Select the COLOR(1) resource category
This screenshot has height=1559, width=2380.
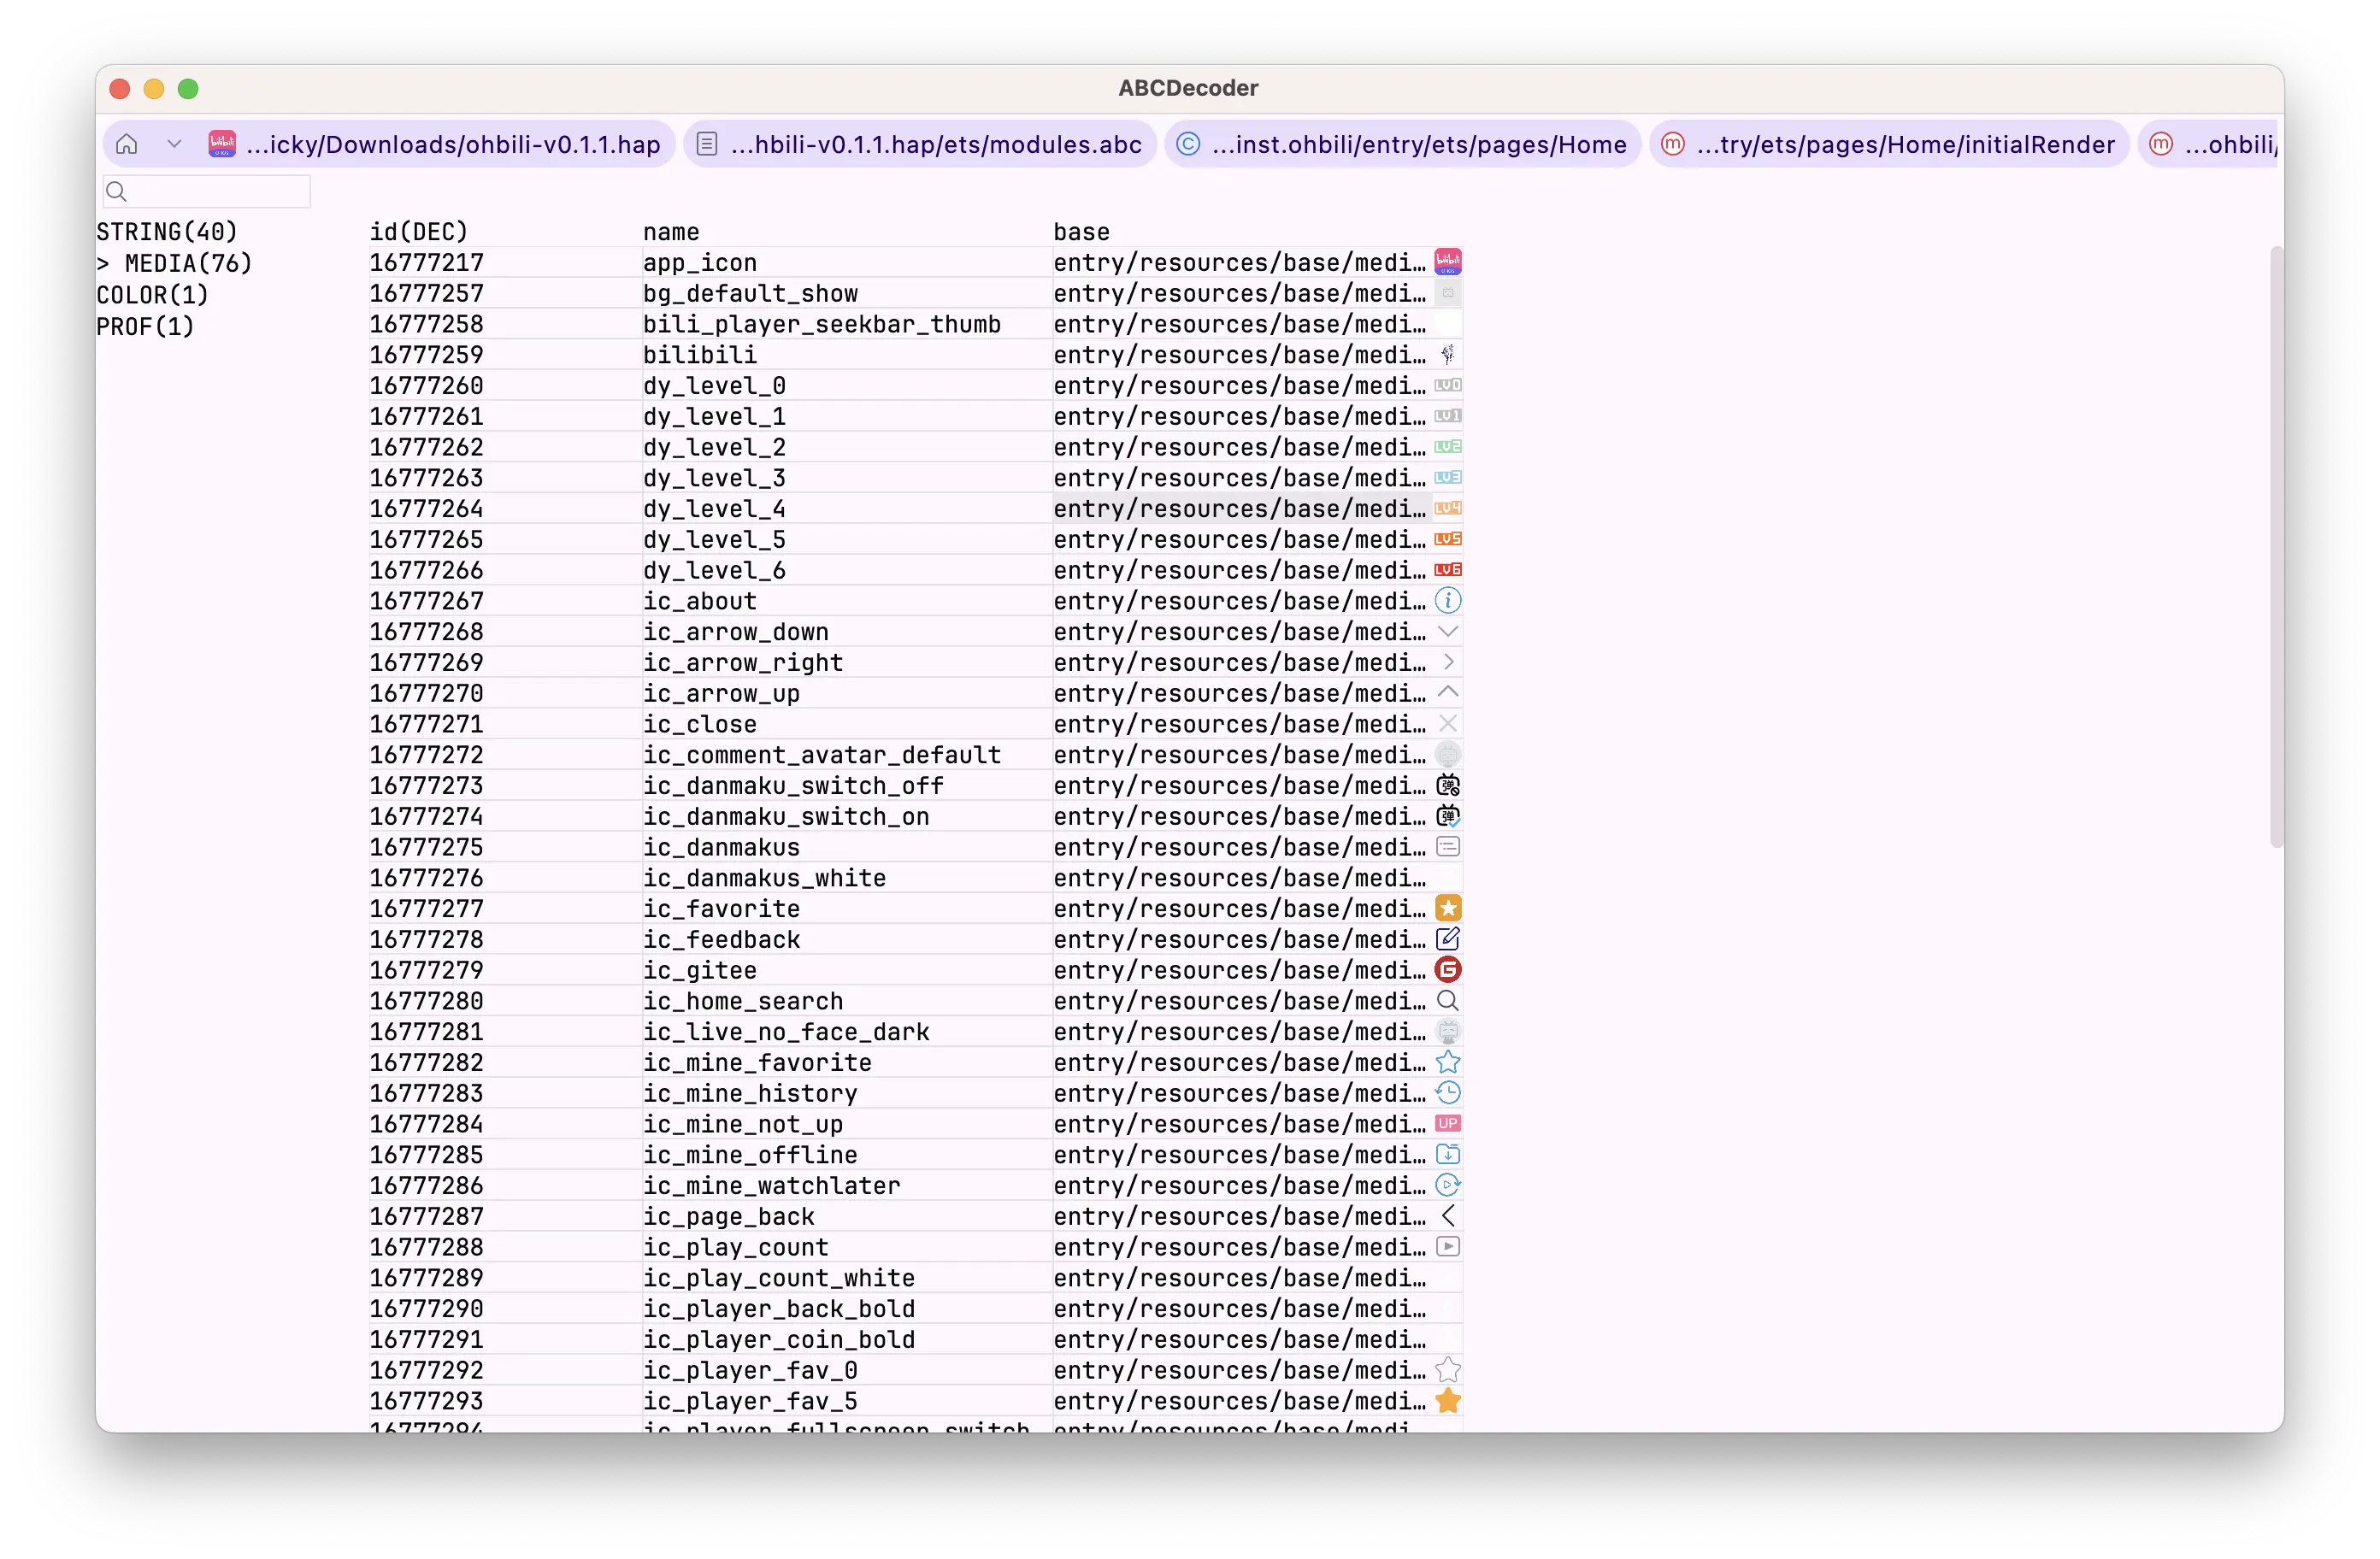[x=152, y=295]
